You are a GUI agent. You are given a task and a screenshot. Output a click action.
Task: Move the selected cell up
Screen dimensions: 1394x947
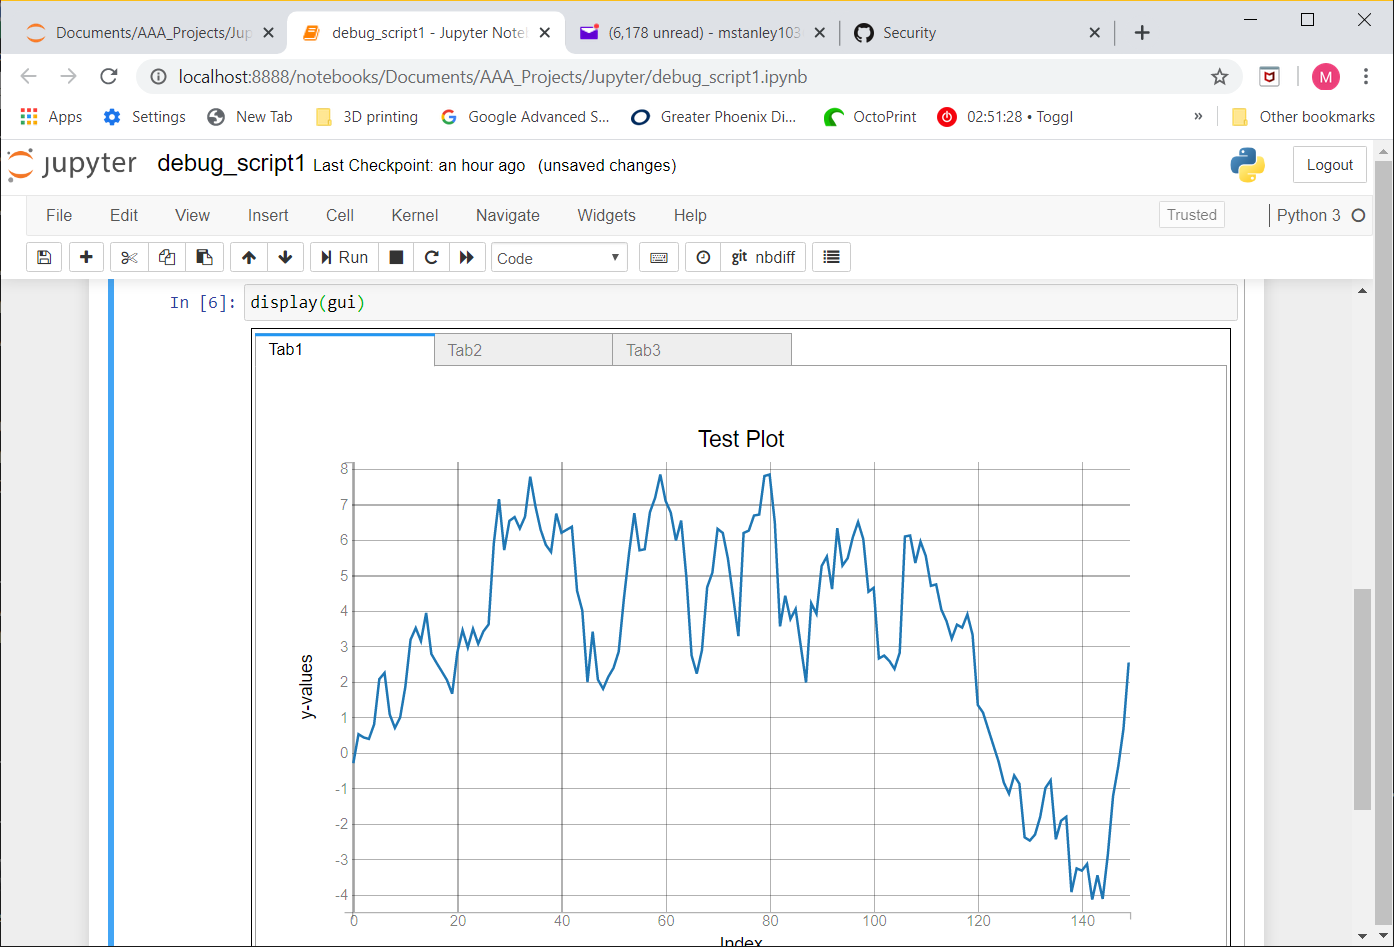pos(248,257)
